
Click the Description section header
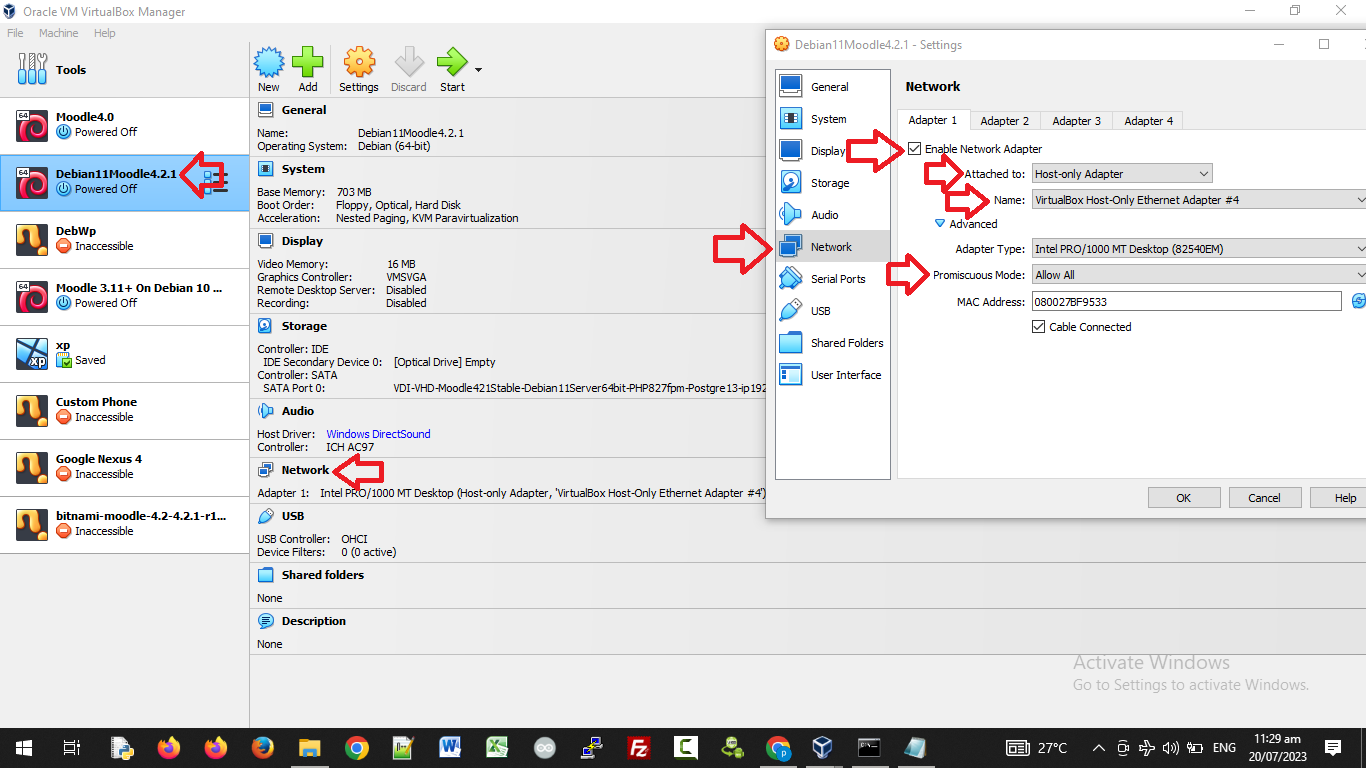coord(314,621)
